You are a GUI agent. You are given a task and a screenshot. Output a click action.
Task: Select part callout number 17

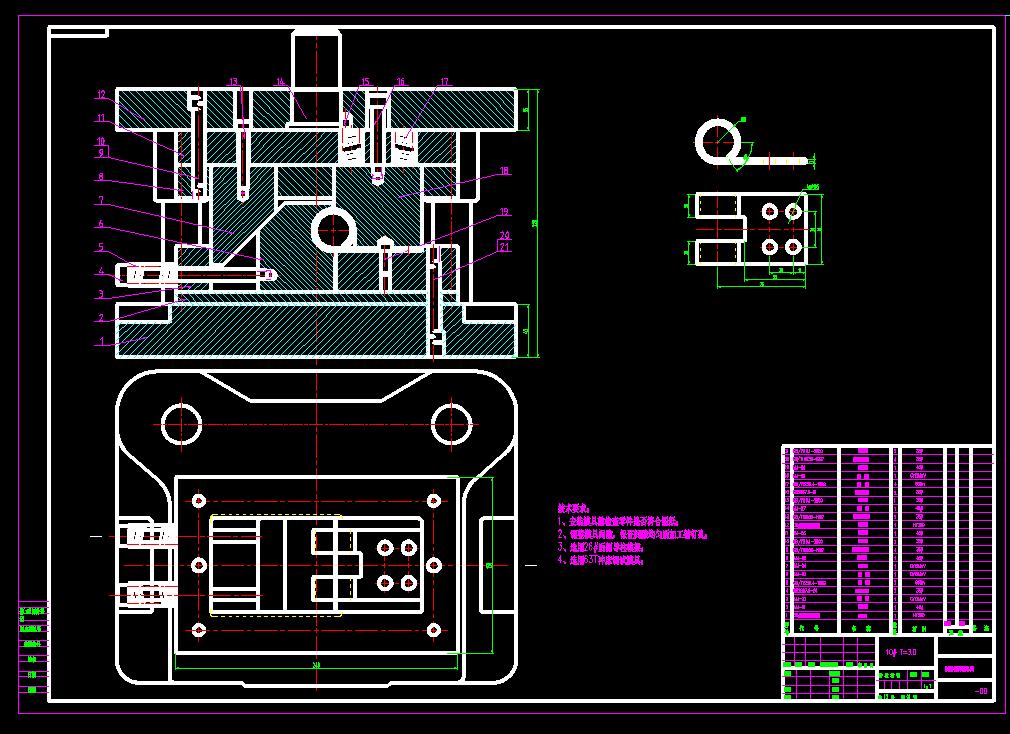click(x=444, y=82)
